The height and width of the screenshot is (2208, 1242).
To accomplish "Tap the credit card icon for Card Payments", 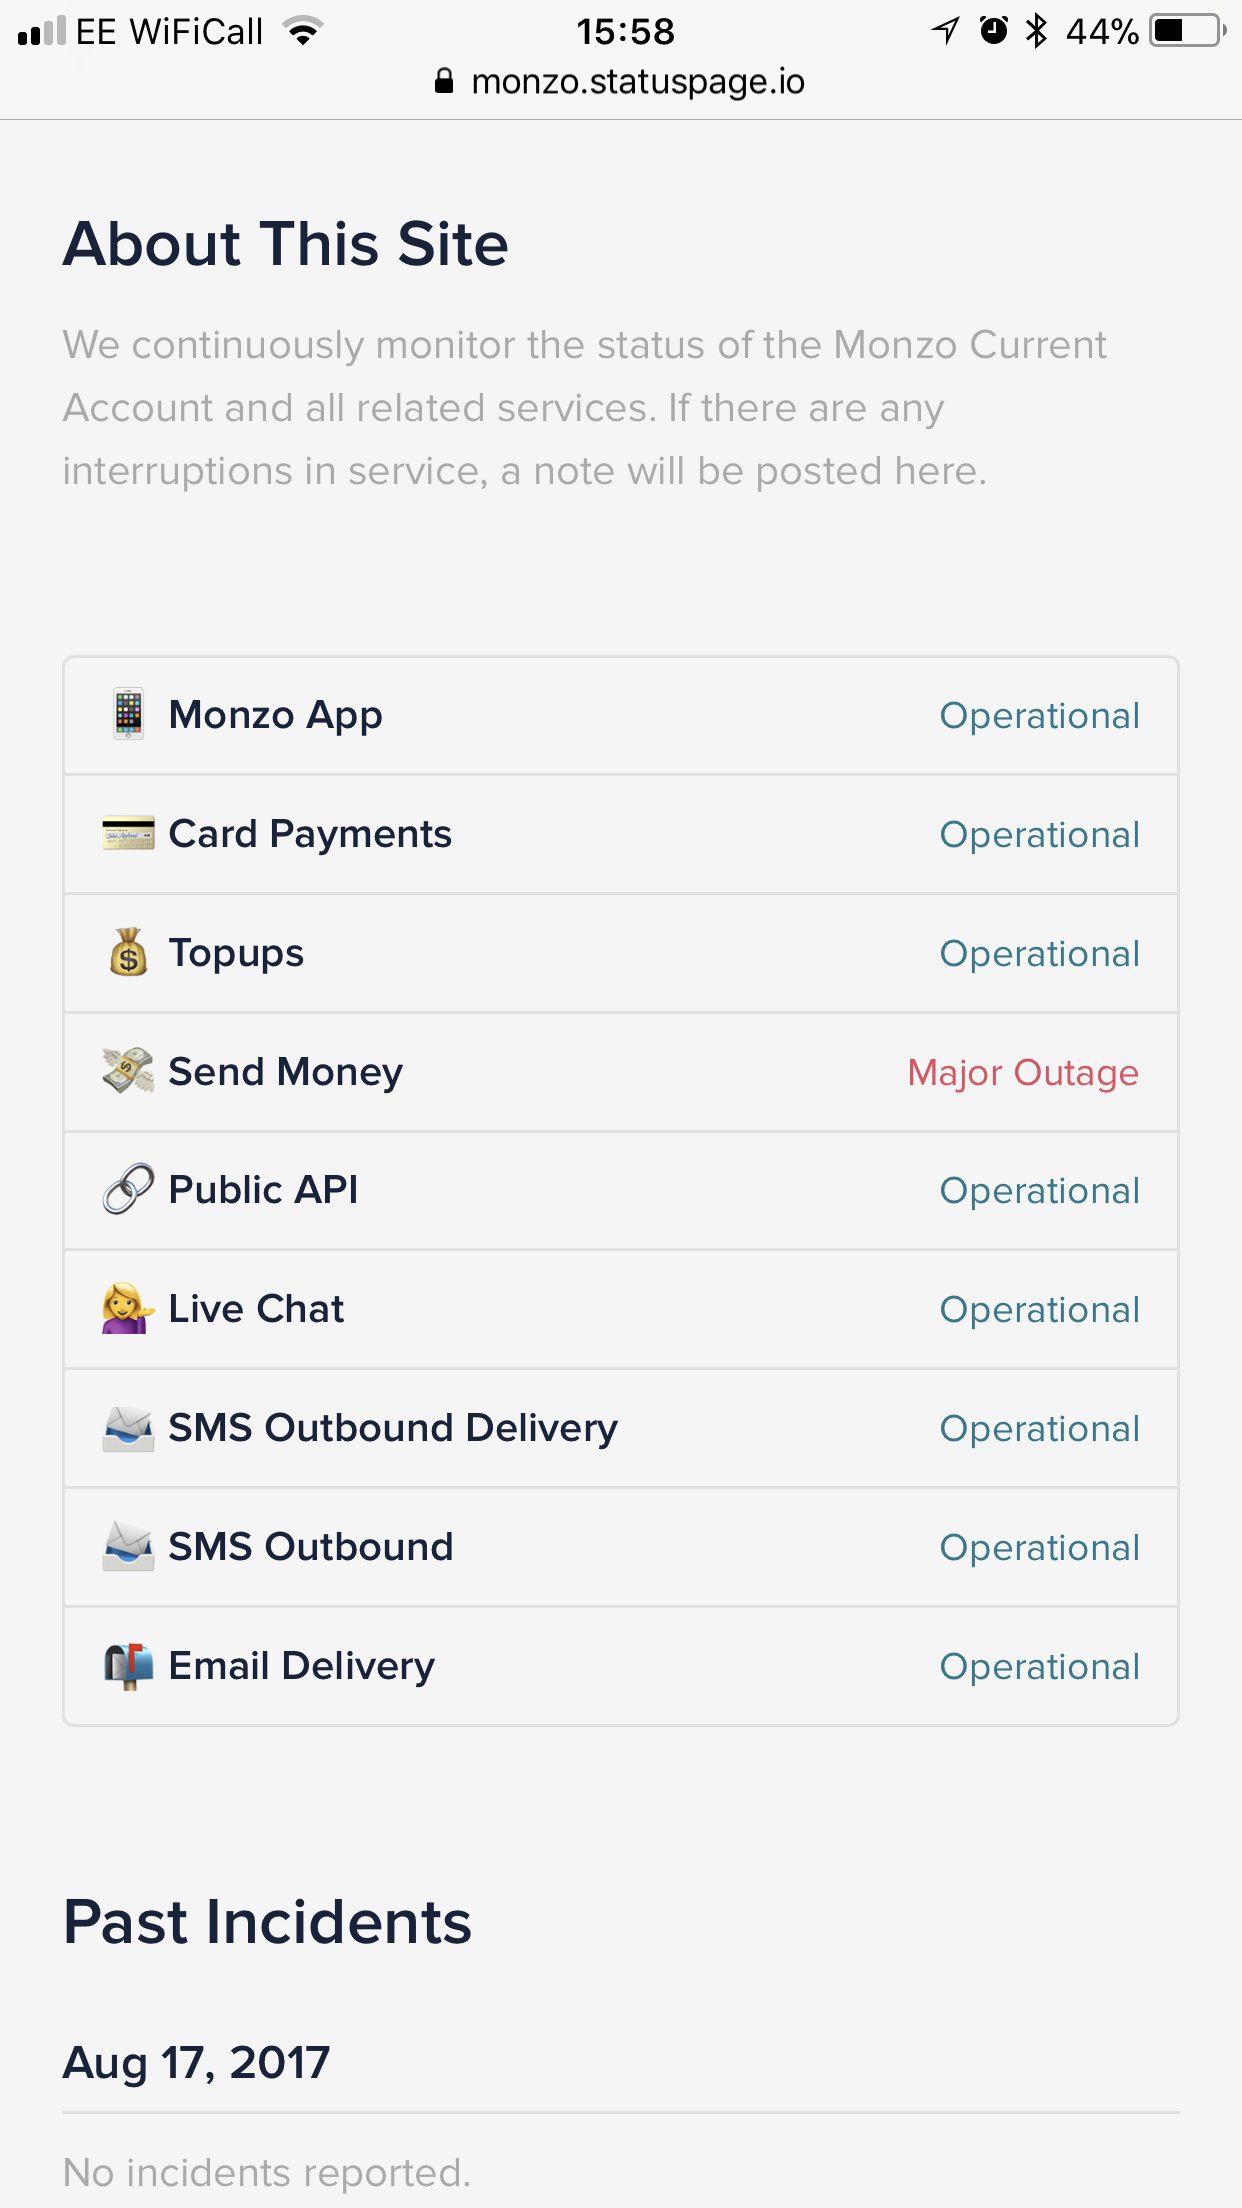I will (x=128, y=833).
